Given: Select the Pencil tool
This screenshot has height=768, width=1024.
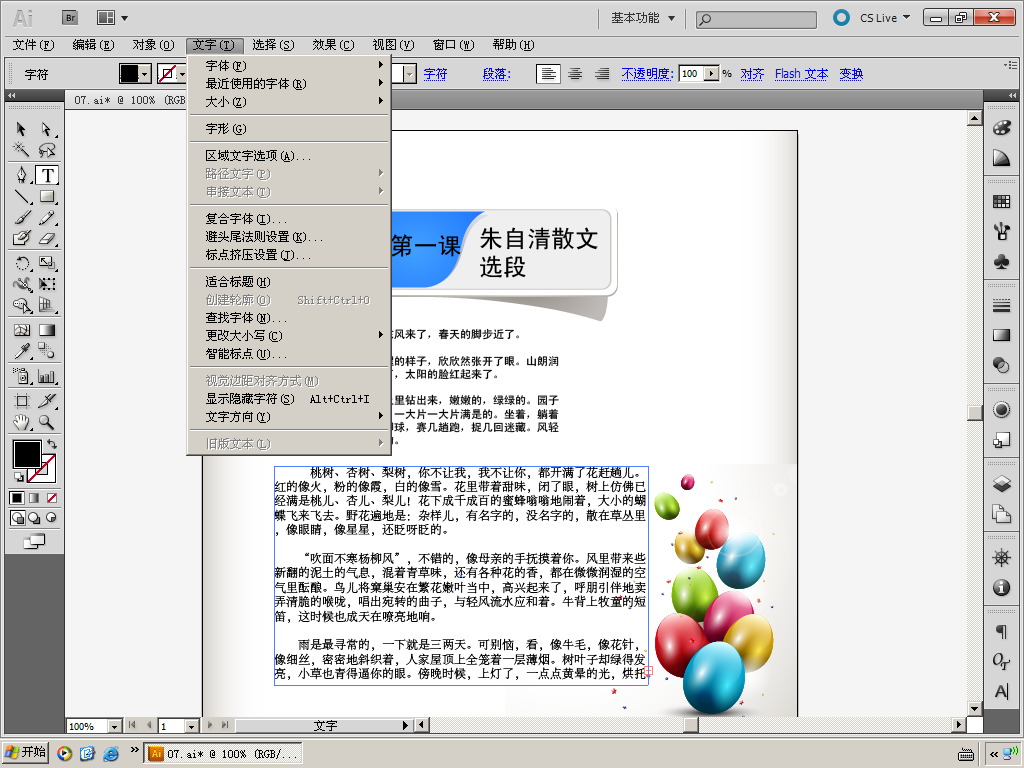Looking at the screenshot, I should pos(46,217).
